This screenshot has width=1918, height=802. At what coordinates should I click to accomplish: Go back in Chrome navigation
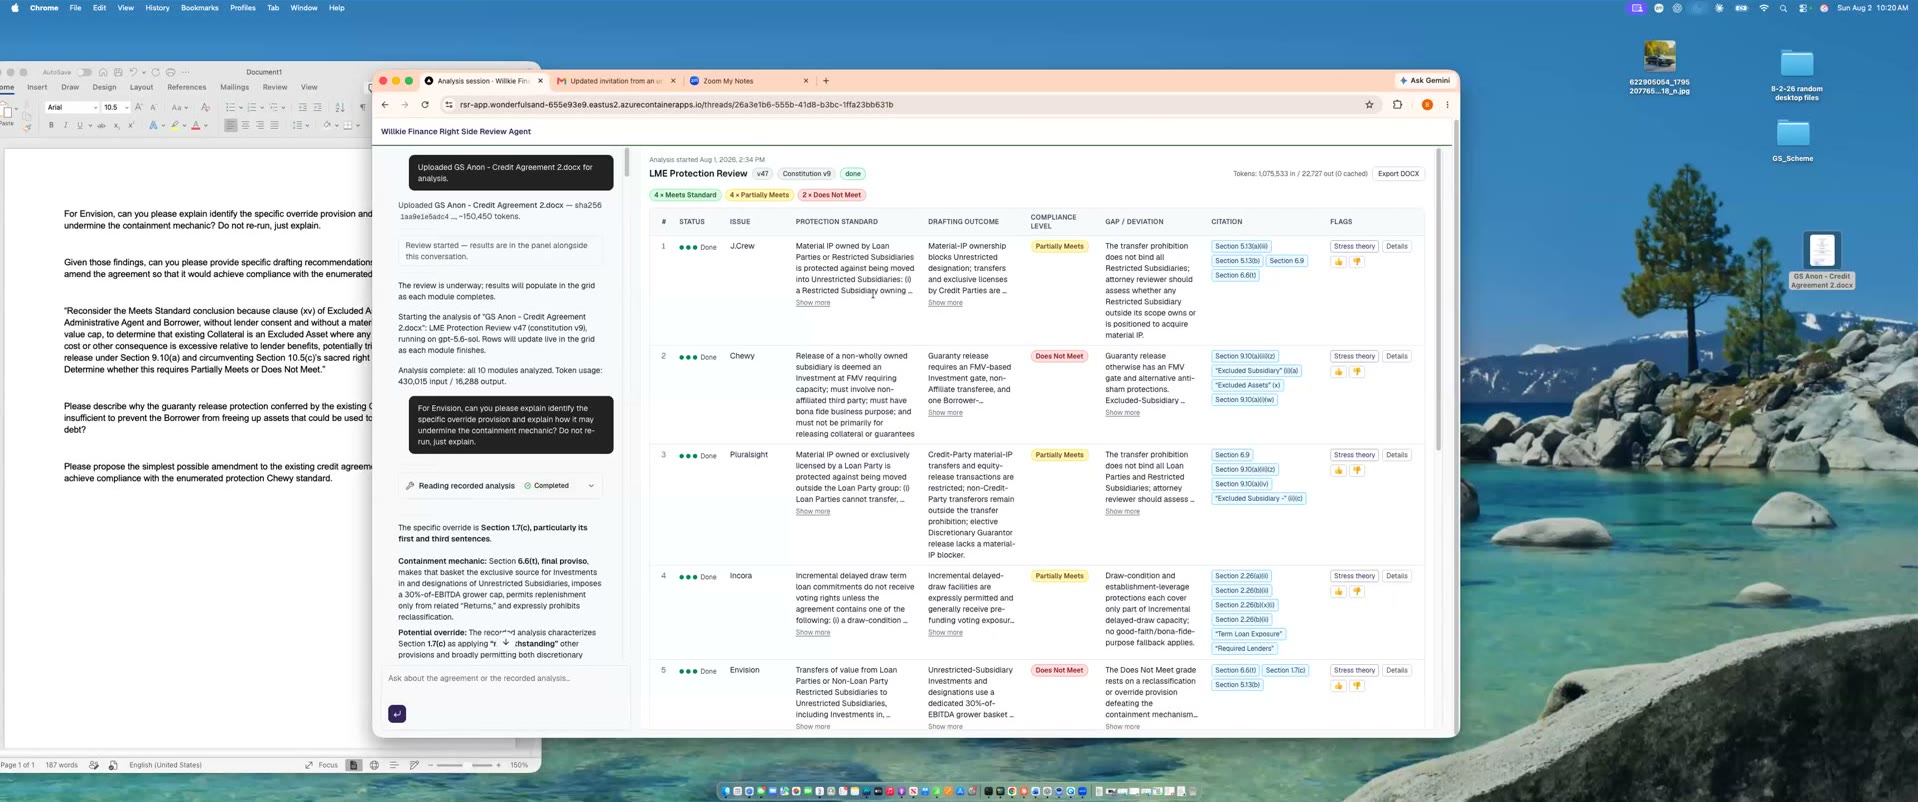(x=385, y=104)
